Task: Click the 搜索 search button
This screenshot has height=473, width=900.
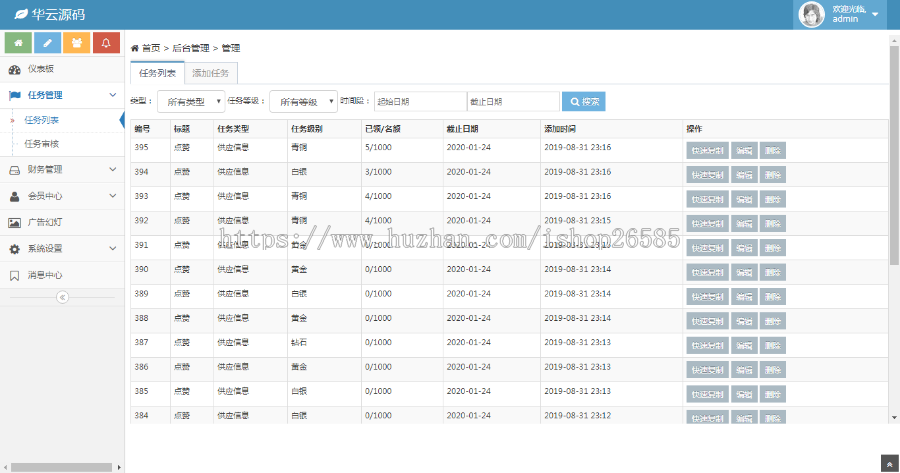Action: click(x=583, y=101)
